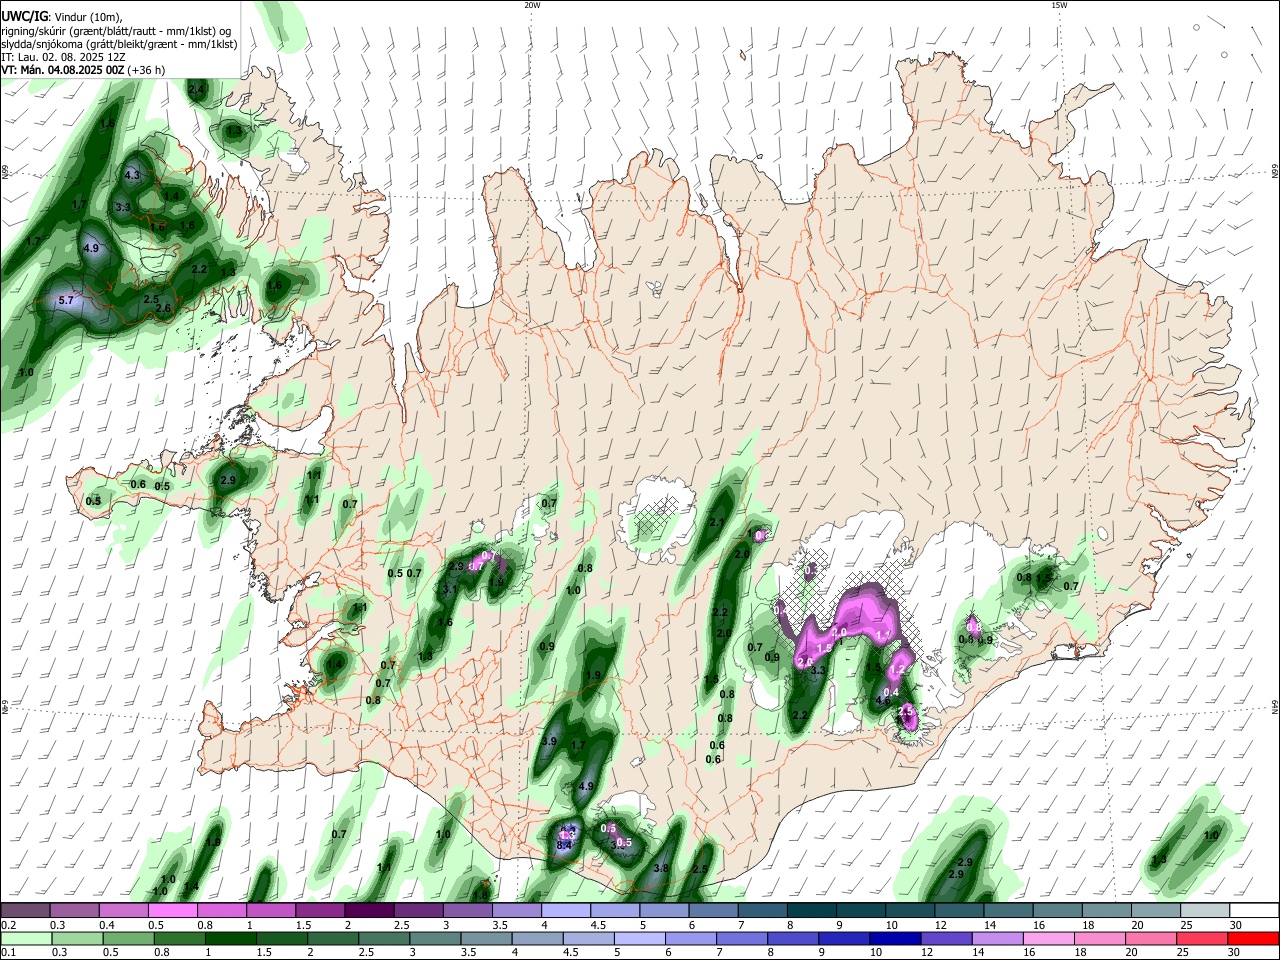This screenshot has width=1280, height=960.
Task: Click the "UWC/IG: Vindur (10m)" title text
Action: click(61, 16)
